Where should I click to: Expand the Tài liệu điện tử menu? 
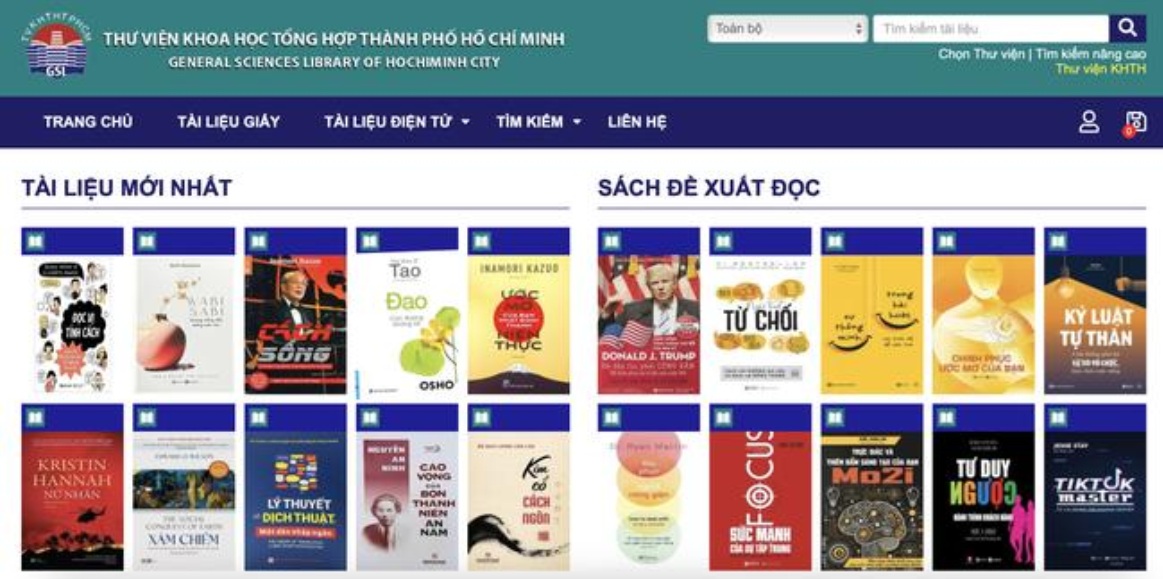[x=397, y=122]
